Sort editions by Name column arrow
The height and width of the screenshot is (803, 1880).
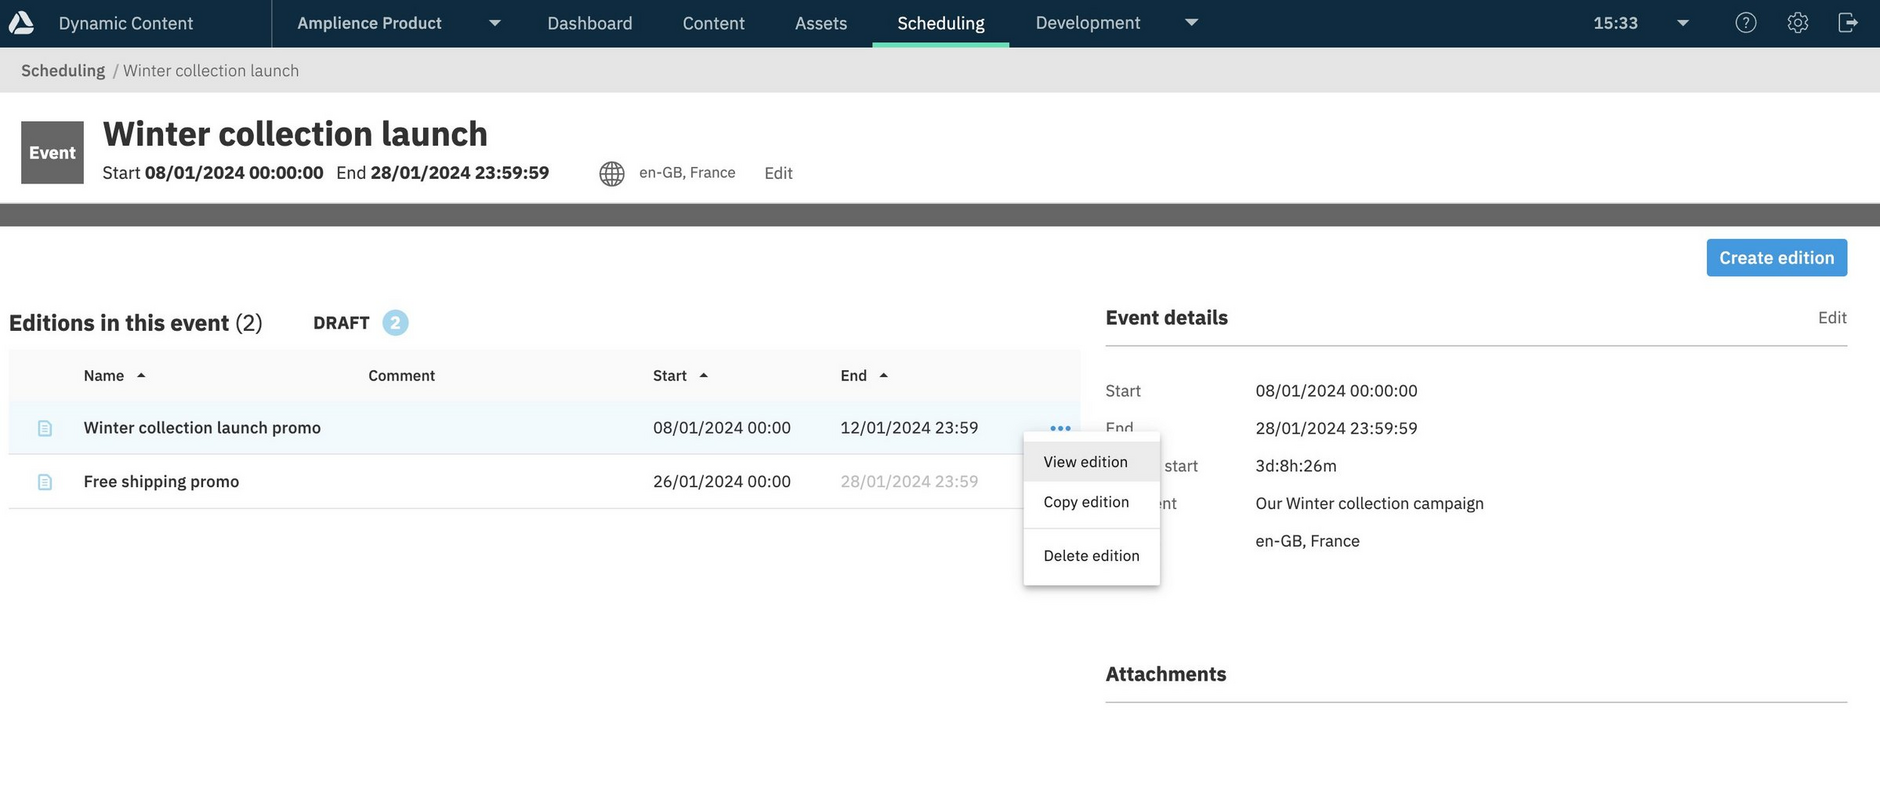[x=141, y=376]
